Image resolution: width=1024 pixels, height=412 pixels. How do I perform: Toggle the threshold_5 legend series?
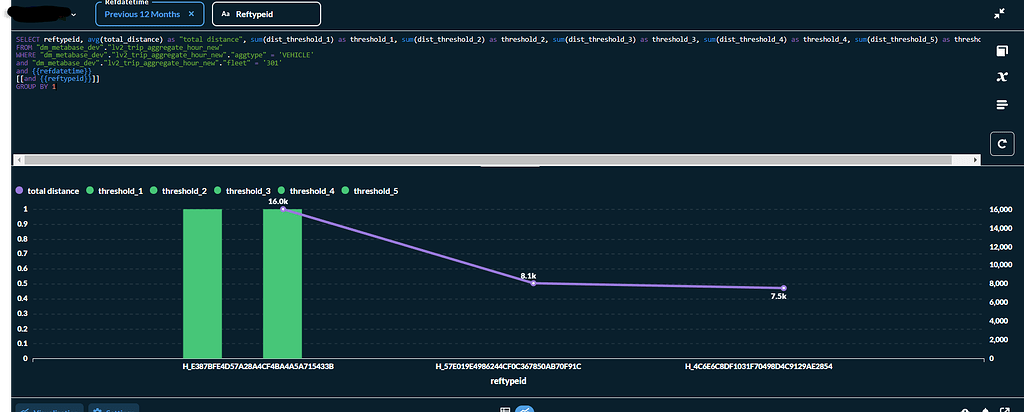(370, 190)
